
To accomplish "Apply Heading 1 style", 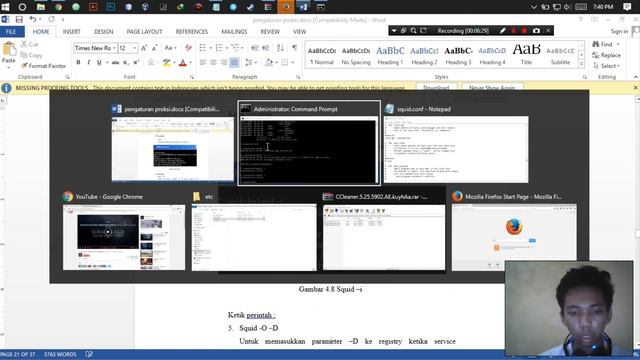I will coord(390,55).
